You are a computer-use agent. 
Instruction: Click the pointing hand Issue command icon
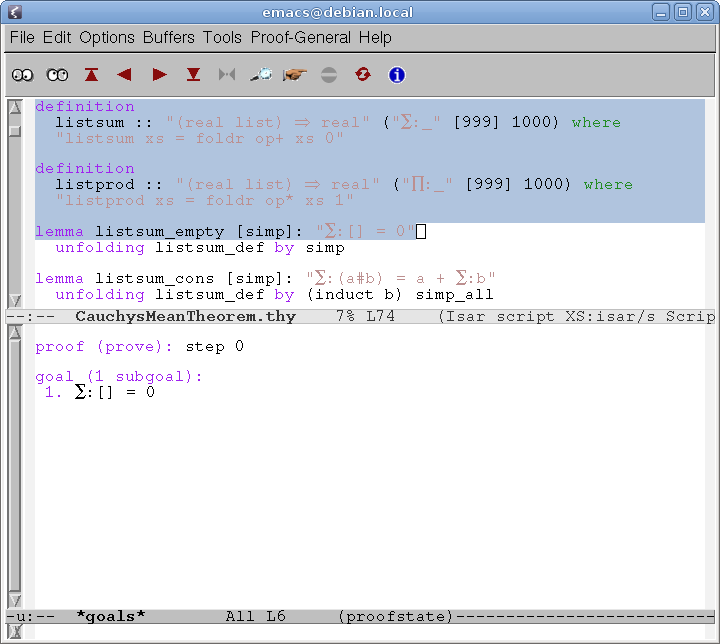click(295, 75)
